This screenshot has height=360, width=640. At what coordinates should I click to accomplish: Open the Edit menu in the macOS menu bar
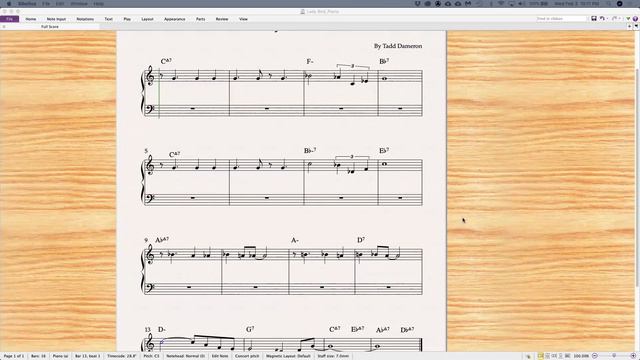tap(60, 4)
